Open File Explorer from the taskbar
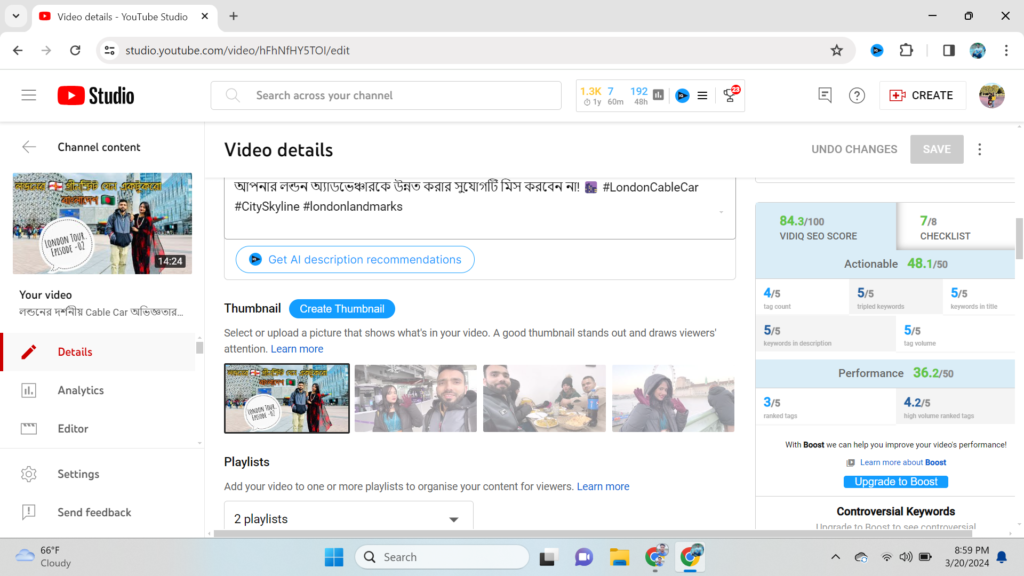The height and width of the screenshot is (576, 1024). coord(619,557)
